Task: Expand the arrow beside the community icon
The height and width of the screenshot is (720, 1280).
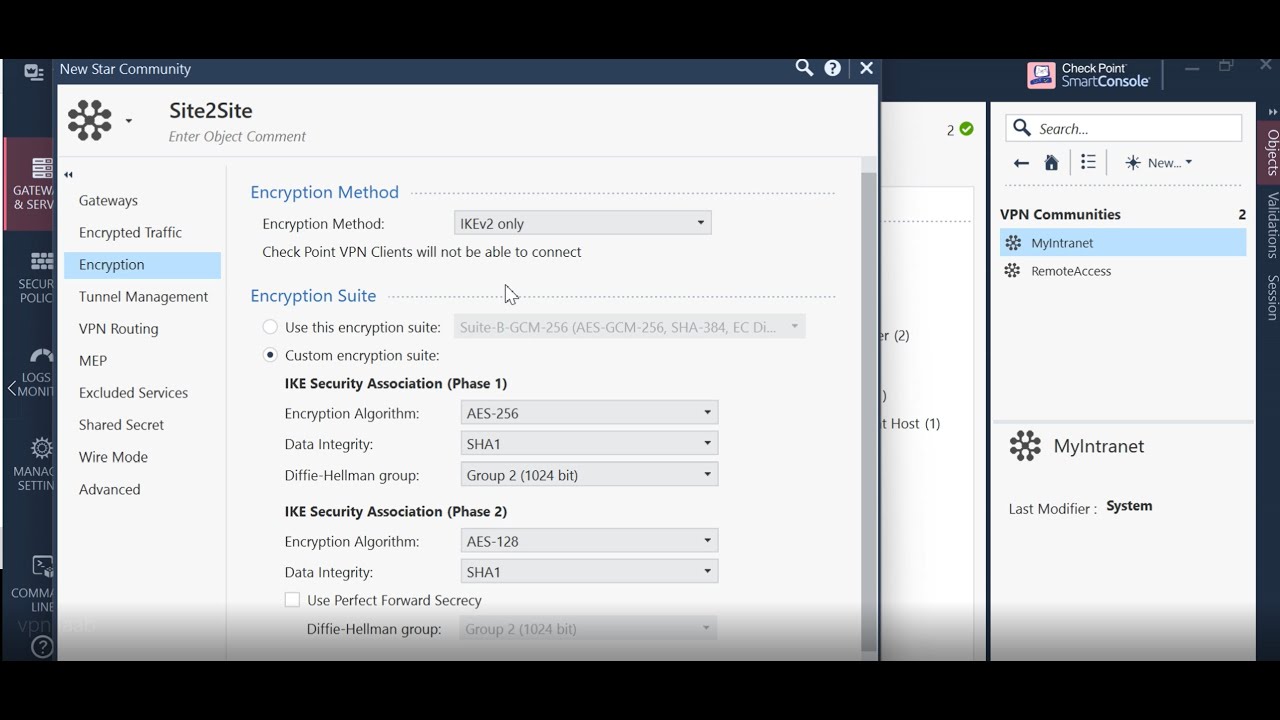Action: click(x=128, y=121)
